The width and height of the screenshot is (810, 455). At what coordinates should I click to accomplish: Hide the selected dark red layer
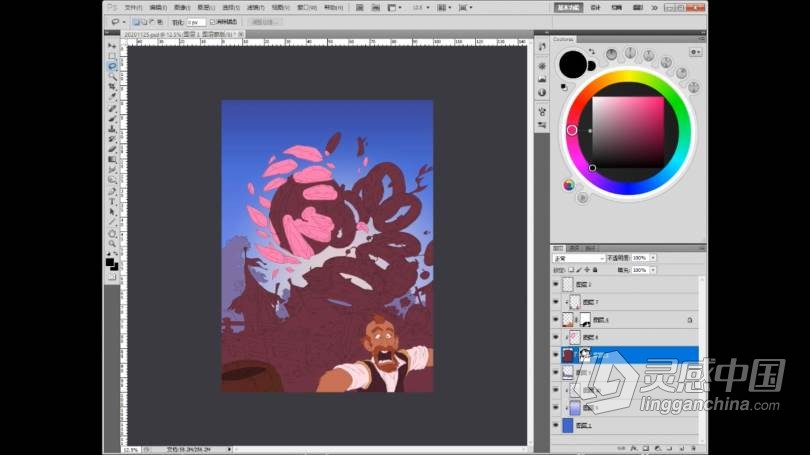(556, 355)
